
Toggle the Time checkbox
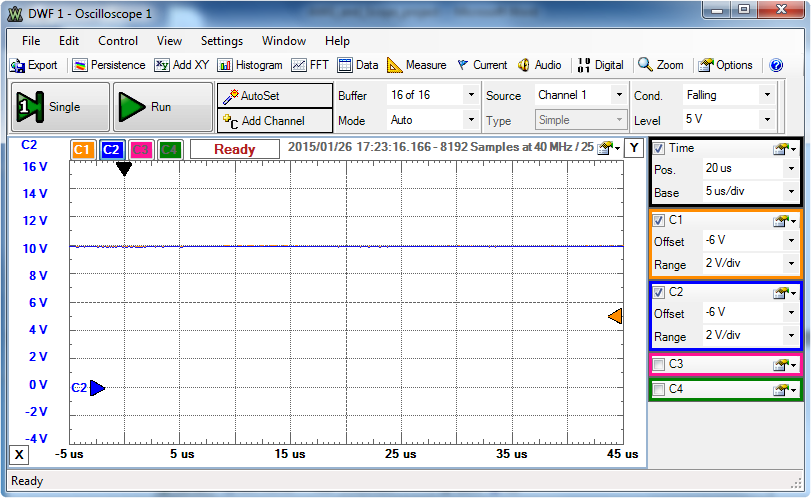pos(658,148)
